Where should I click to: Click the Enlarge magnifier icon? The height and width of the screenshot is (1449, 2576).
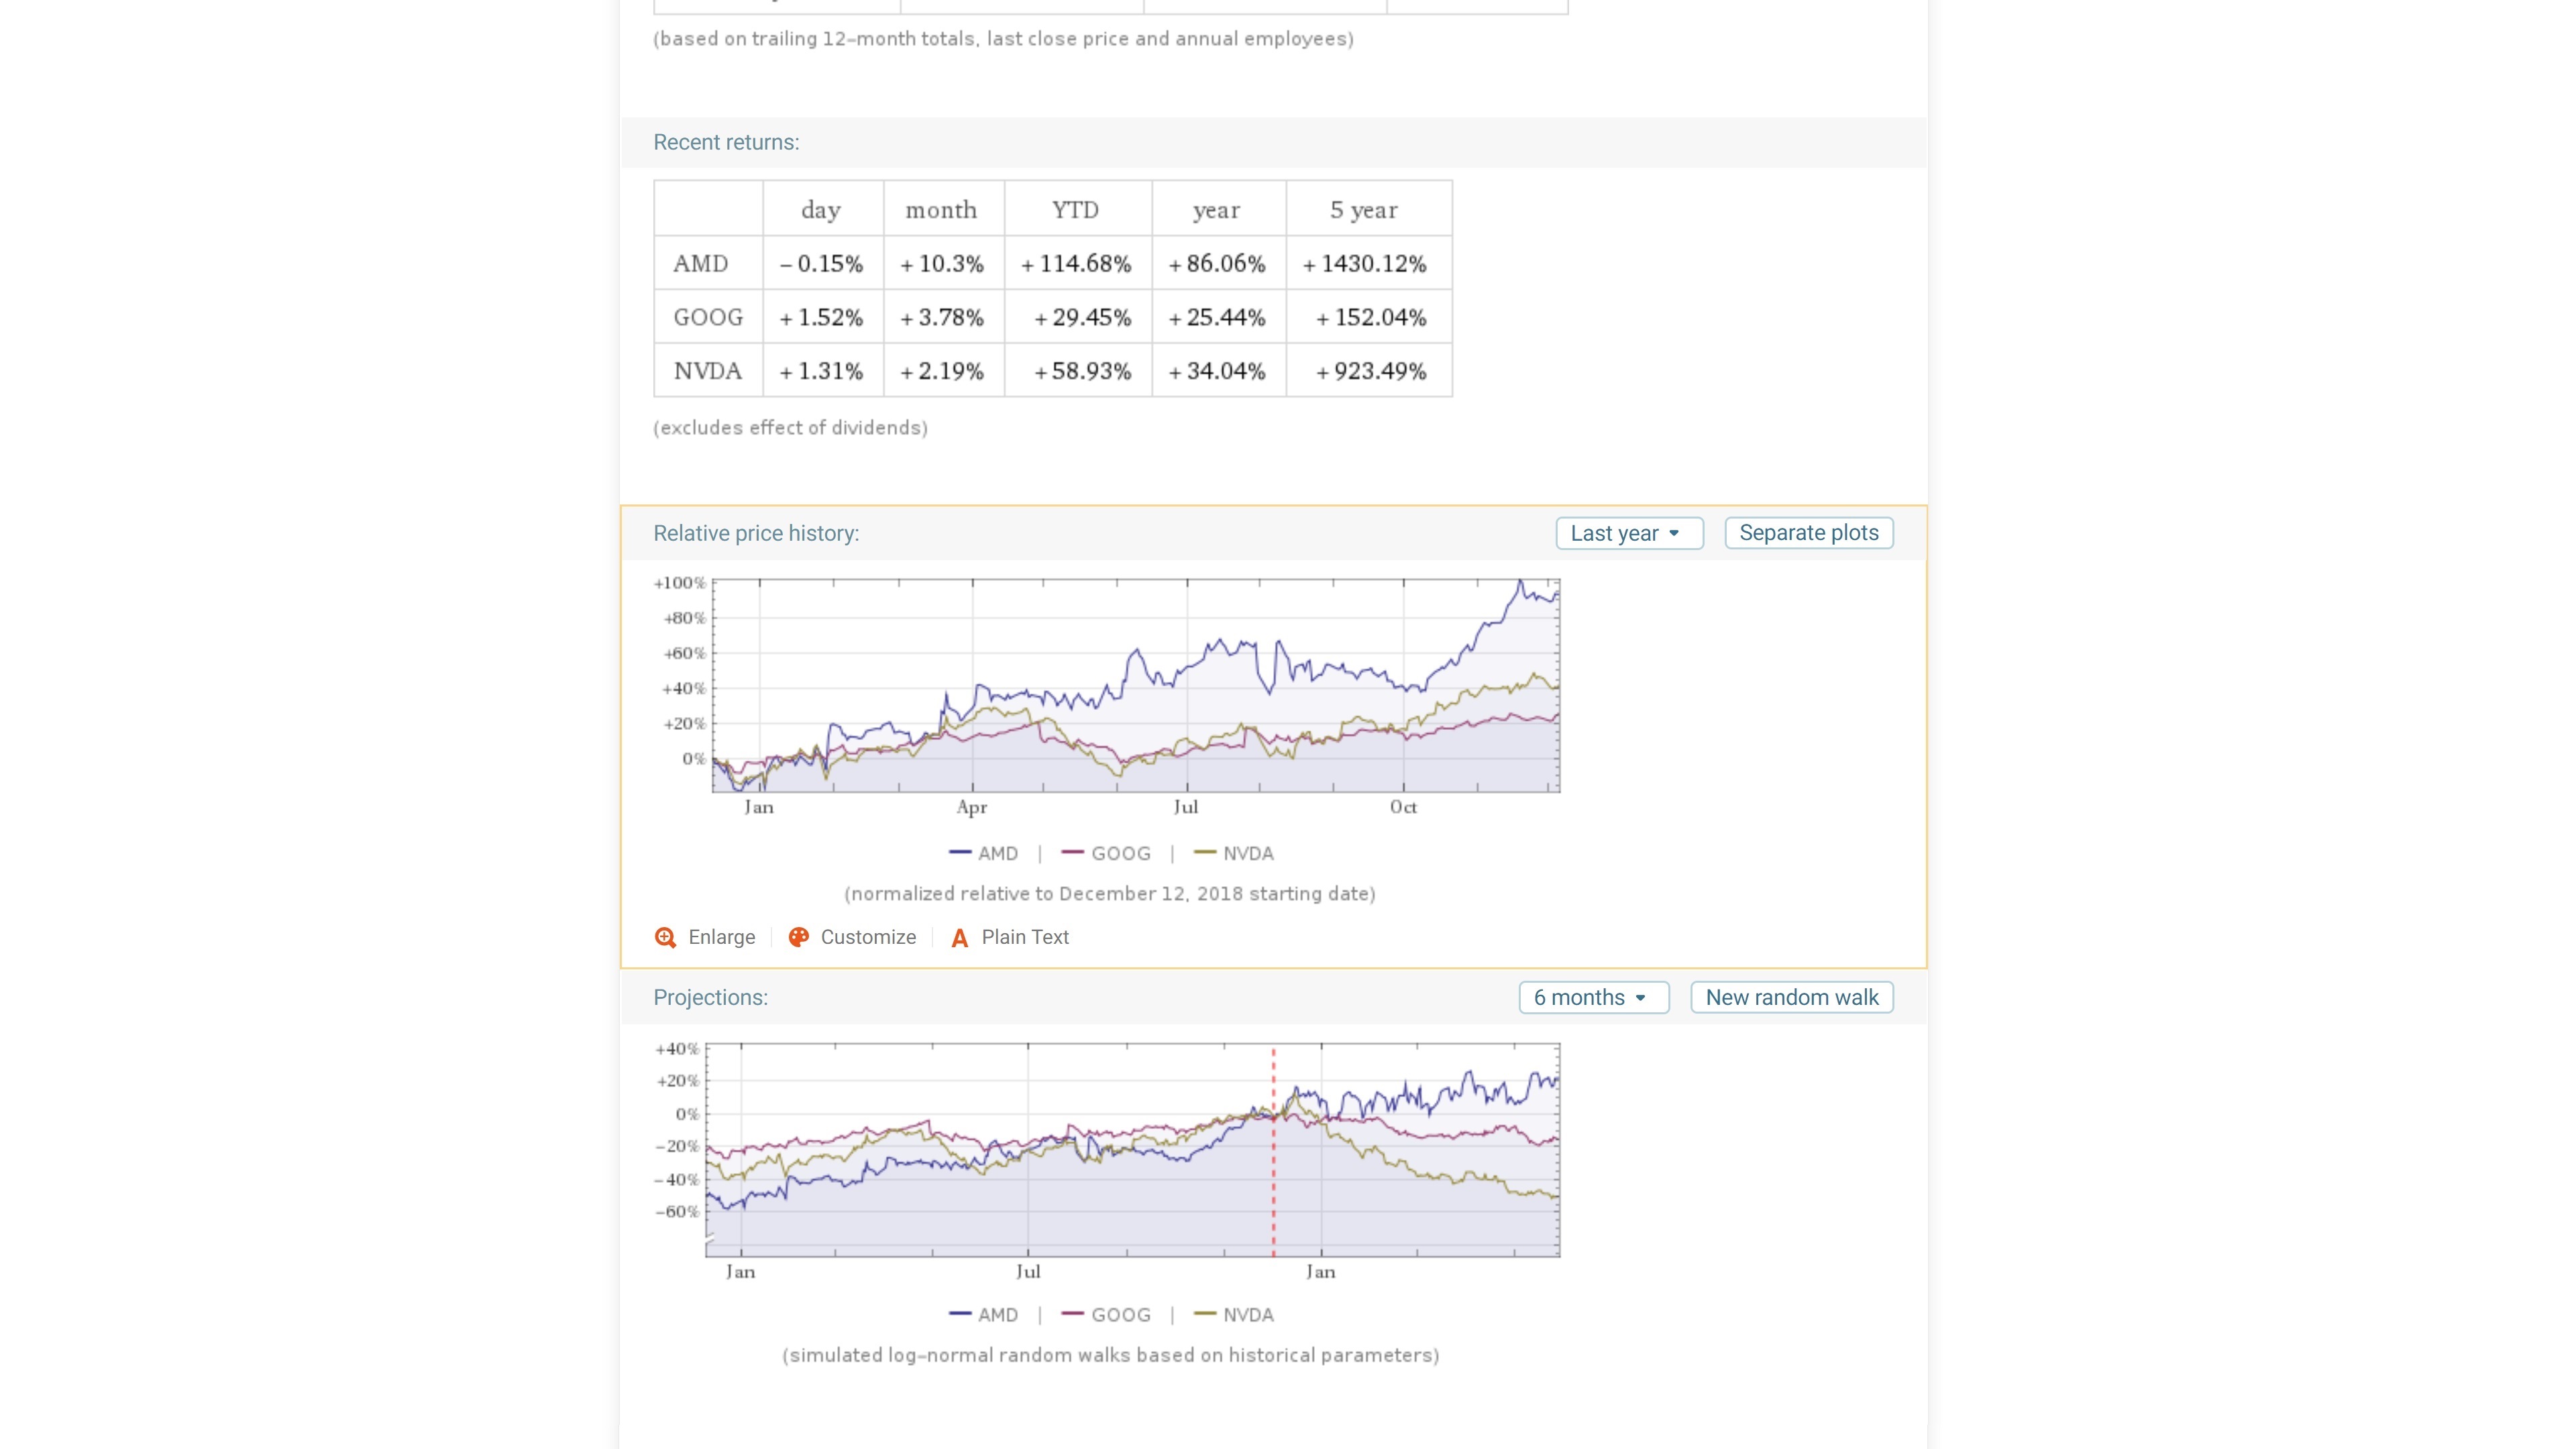click(665, 937)
